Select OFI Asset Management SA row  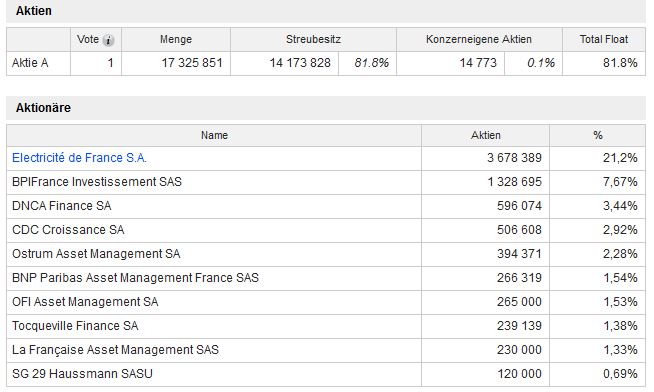[326, 302]
